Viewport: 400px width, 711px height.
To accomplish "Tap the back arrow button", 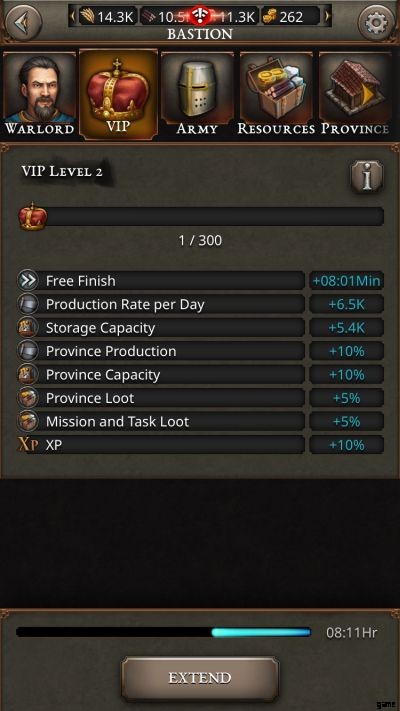I will (20, 23).
